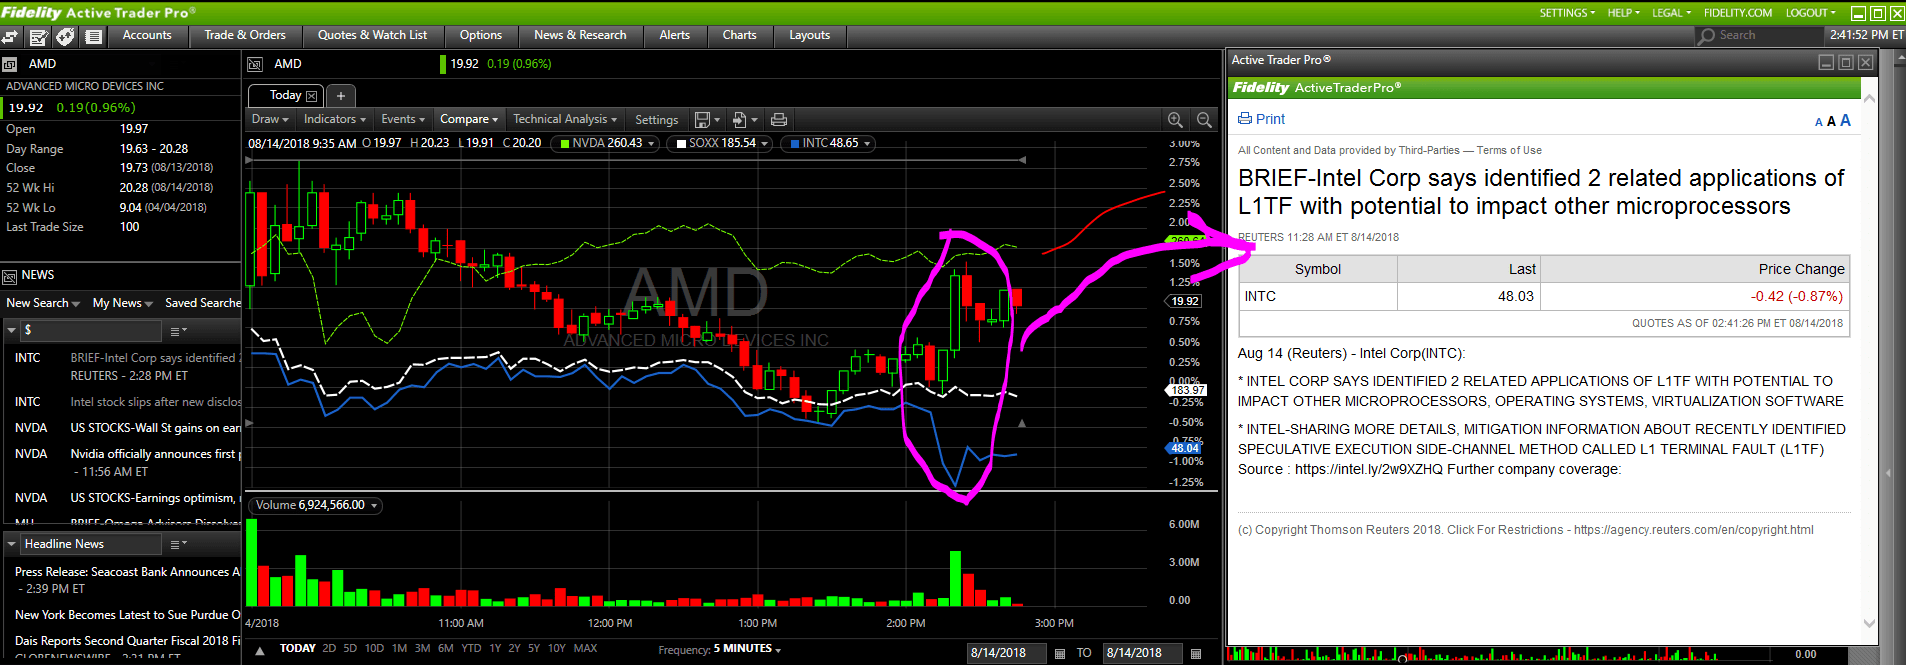Open chart Settings
This screenshot has height=665, width=1906.
(656, 120)
